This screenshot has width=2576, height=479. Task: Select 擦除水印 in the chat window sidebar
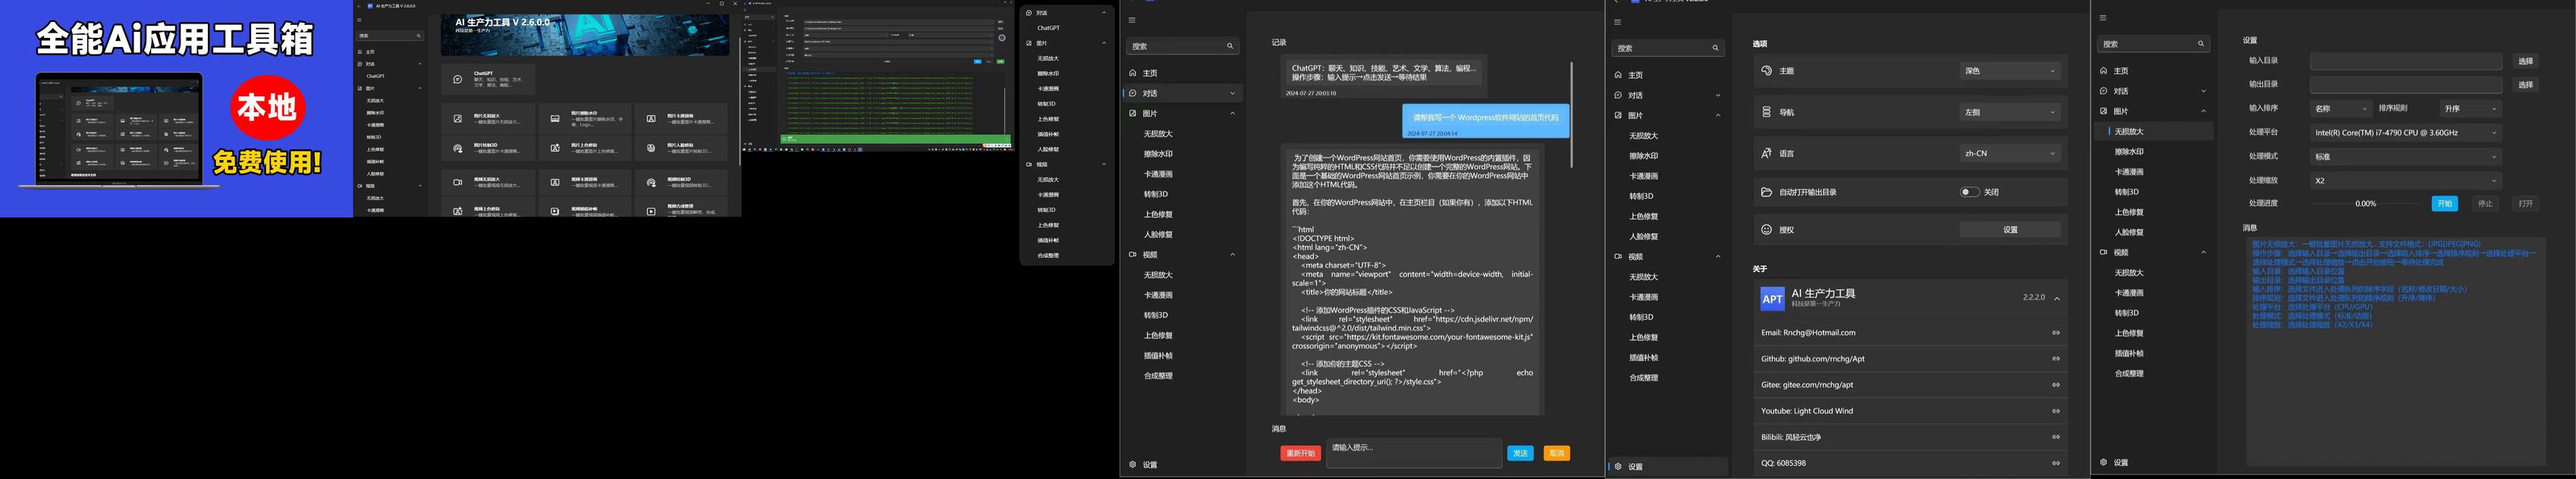(x=1158, y=154)
